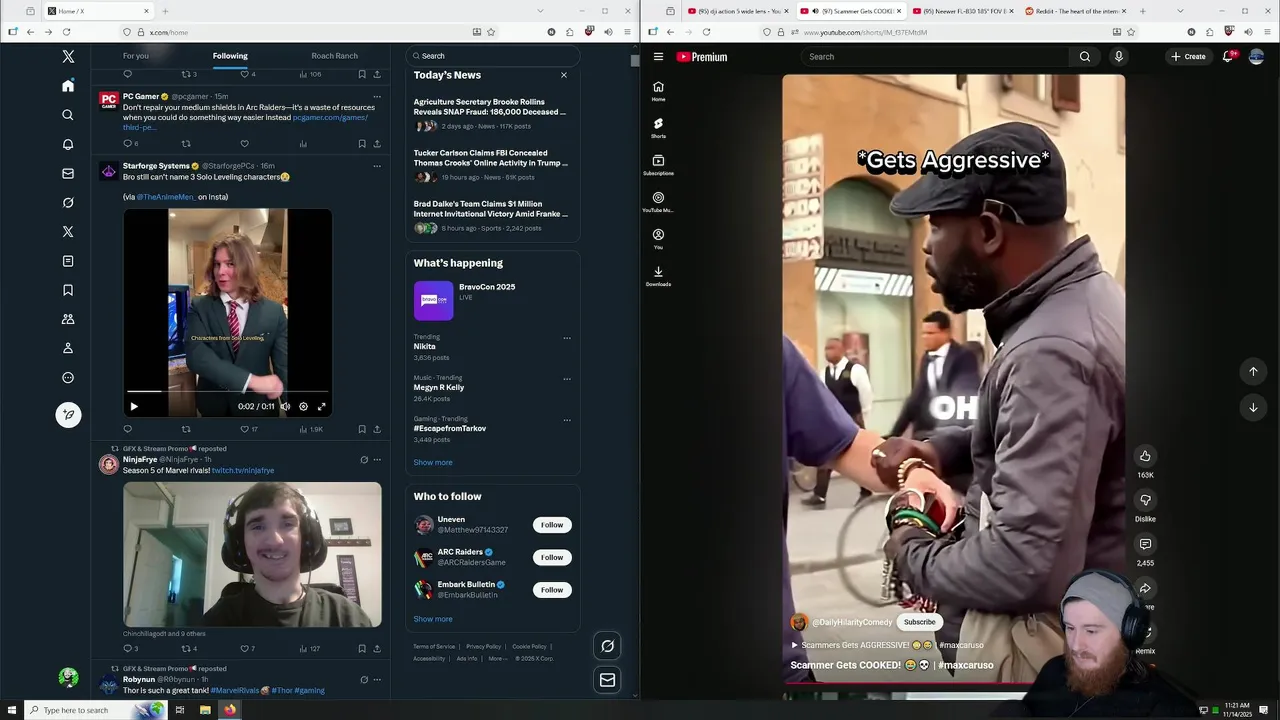Open Starforge video settings gear
The height and width of the screenshot is (720, 1280).
303,407
